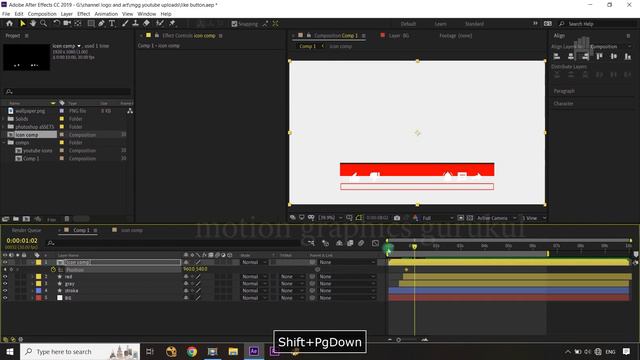Select the Pen tool
This screenshot has width=640, height=360.
(102, 24)
